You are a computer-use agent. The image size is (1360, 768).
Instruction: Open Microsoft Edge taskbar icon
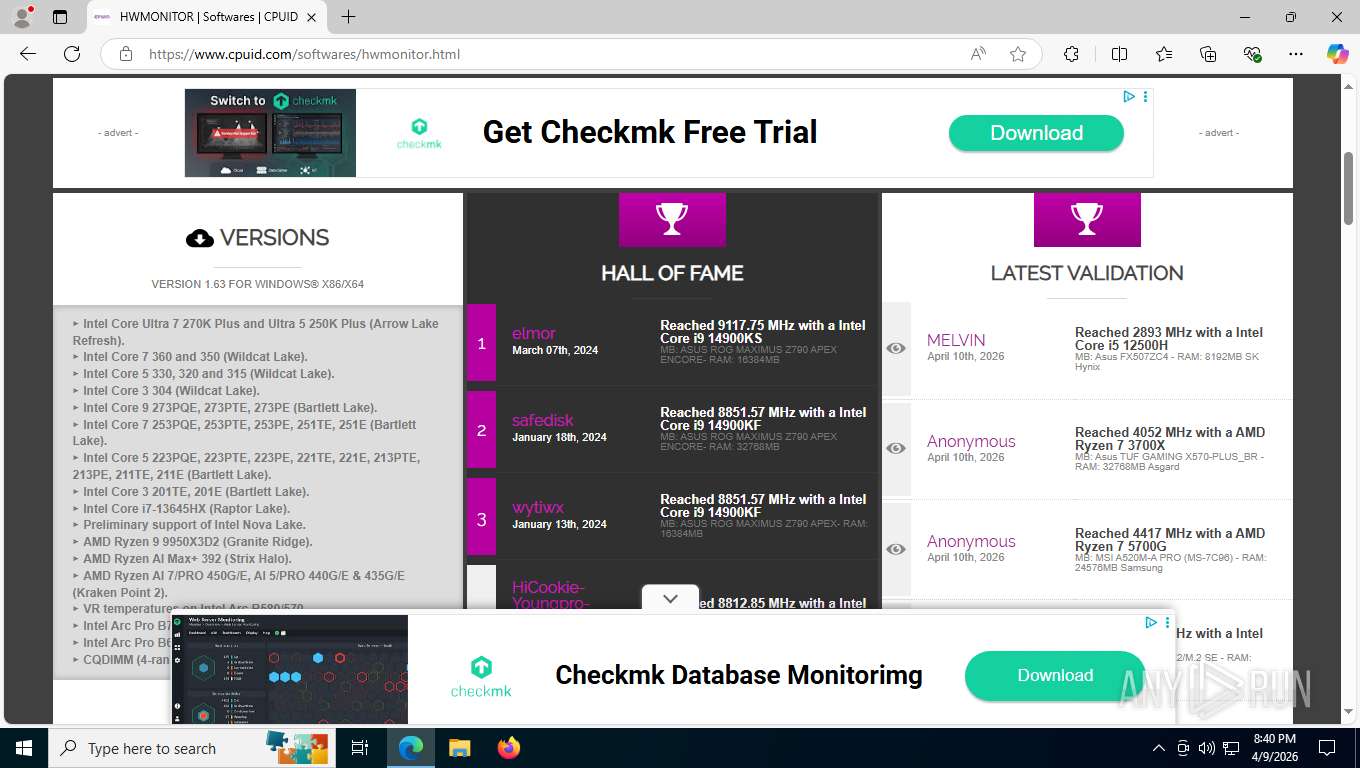(411, 748)
